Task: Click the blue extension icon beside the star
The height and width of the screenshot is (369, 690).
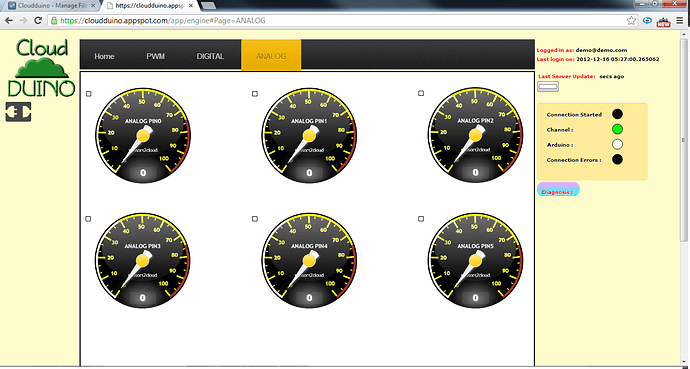Action: coord(647,21)
